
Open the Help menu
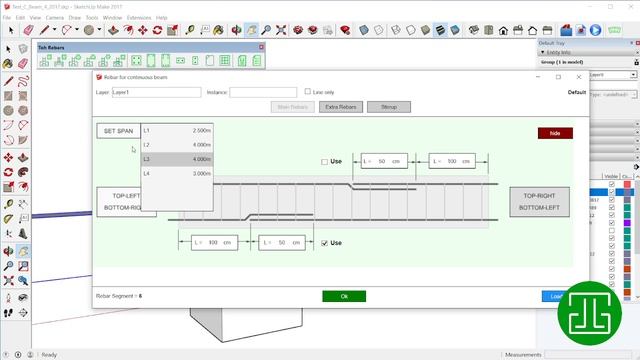pos(162,18)
